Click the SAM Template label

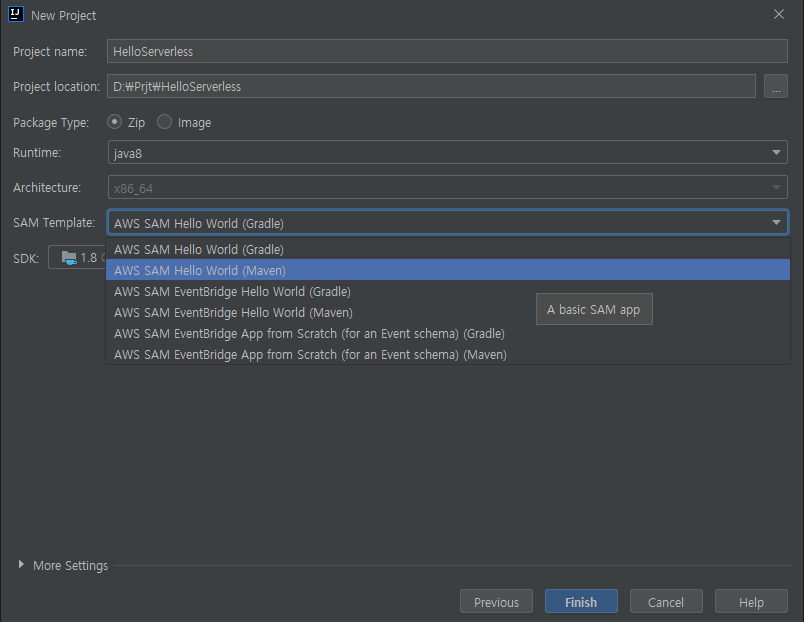pyautogui.click(x=54, y=223)
